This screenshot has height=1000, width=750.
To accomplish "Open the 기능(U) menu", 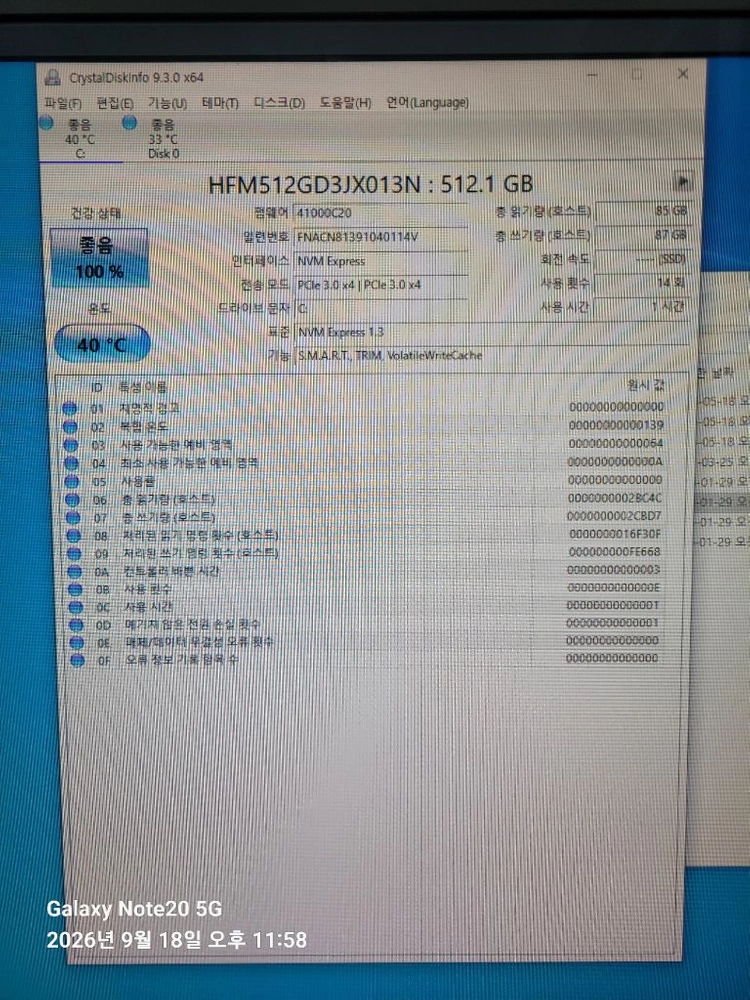I will pos(168,103).
